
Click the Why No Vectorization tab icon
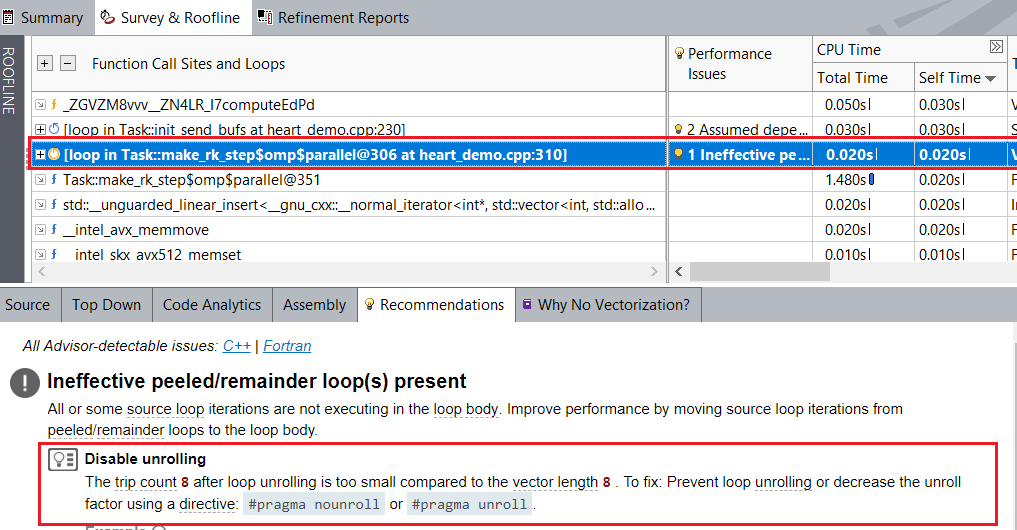527,305
